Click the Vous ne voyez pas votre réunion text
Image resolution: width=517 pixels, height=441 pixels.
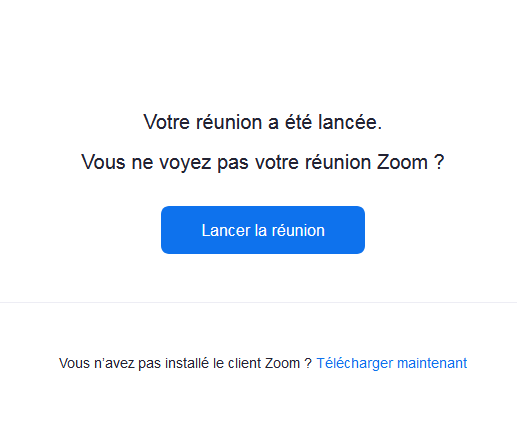pyautogui.click(x=226, y=163)
